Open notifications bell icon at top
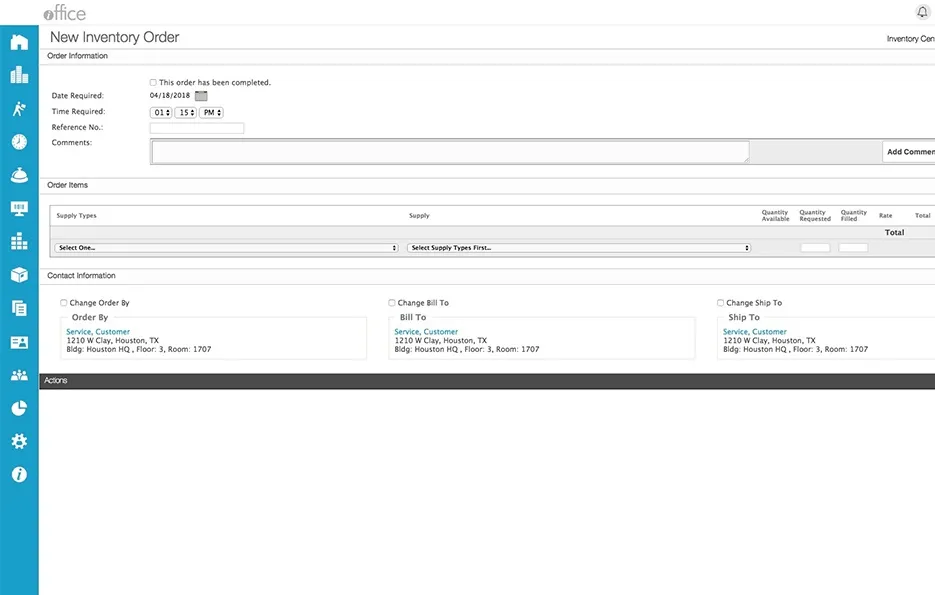 pyautogui.click(x=922, y=12)
